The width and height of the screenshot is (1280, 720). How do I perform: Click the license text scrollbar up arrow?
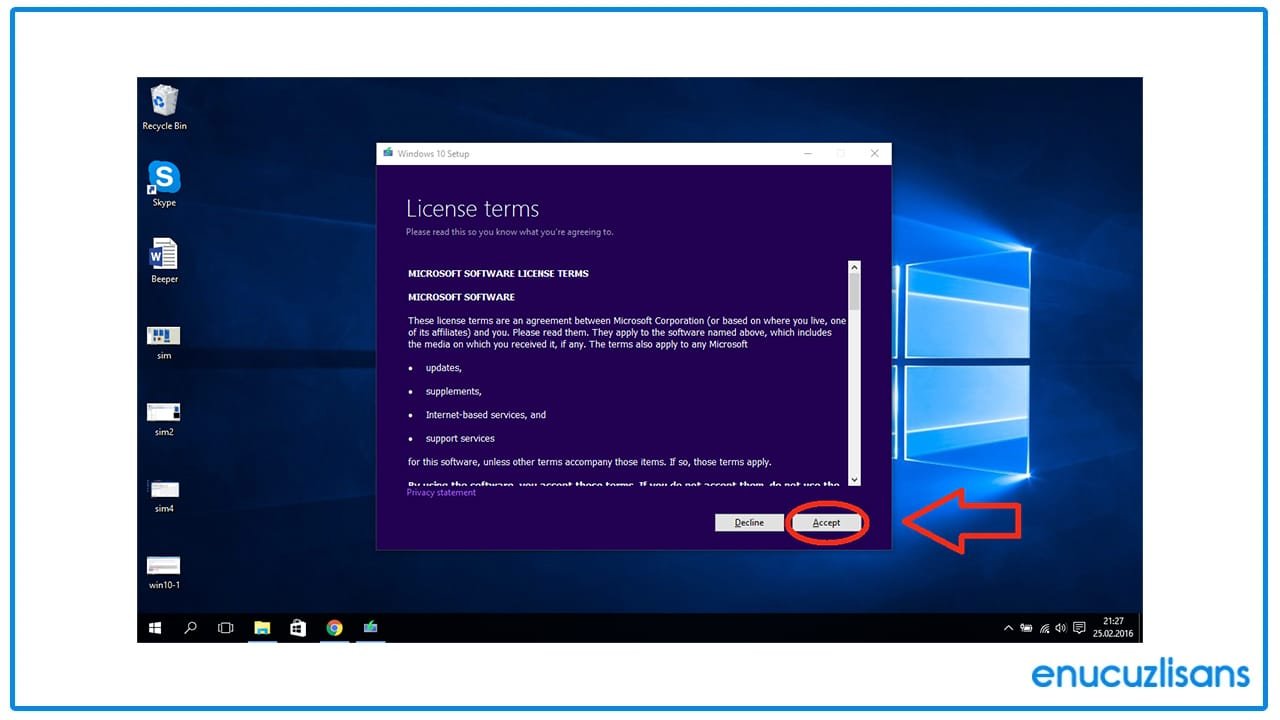pyautogui.click(x=854, y=267)
